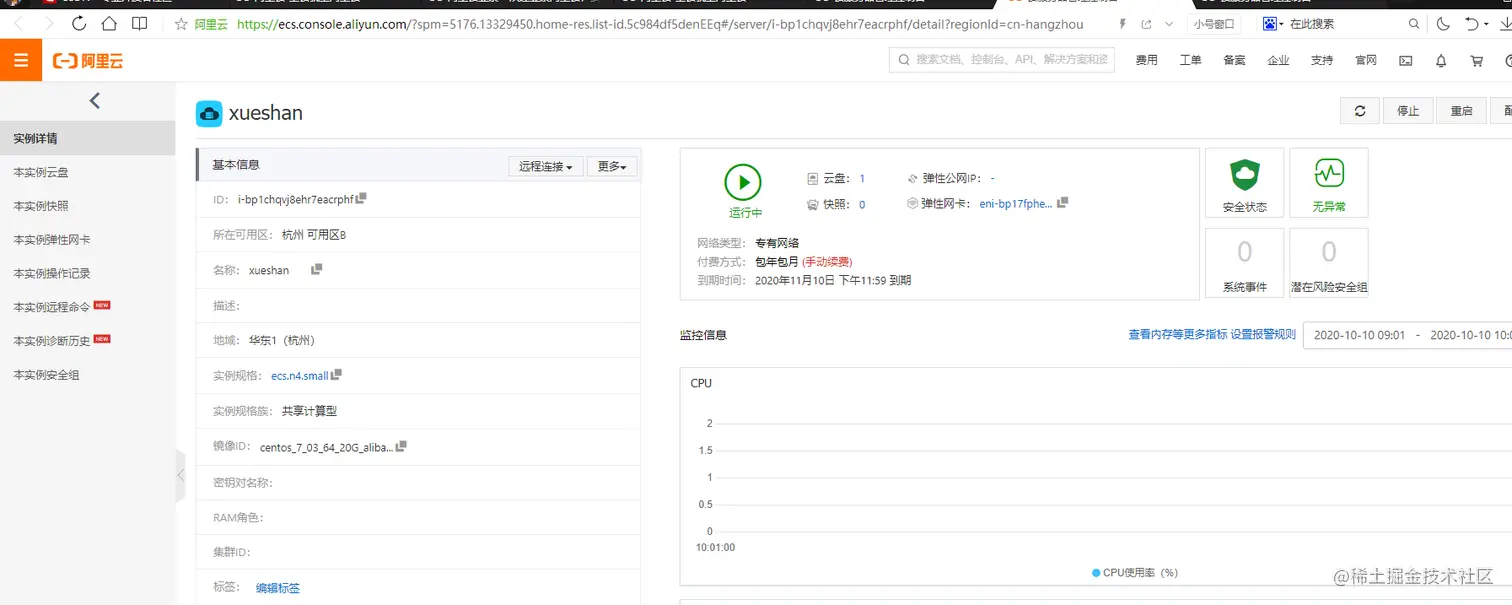This screenshot has height=605, width=1512.
Task: Click the icon next to name xueshan
Action: point(317,269)
